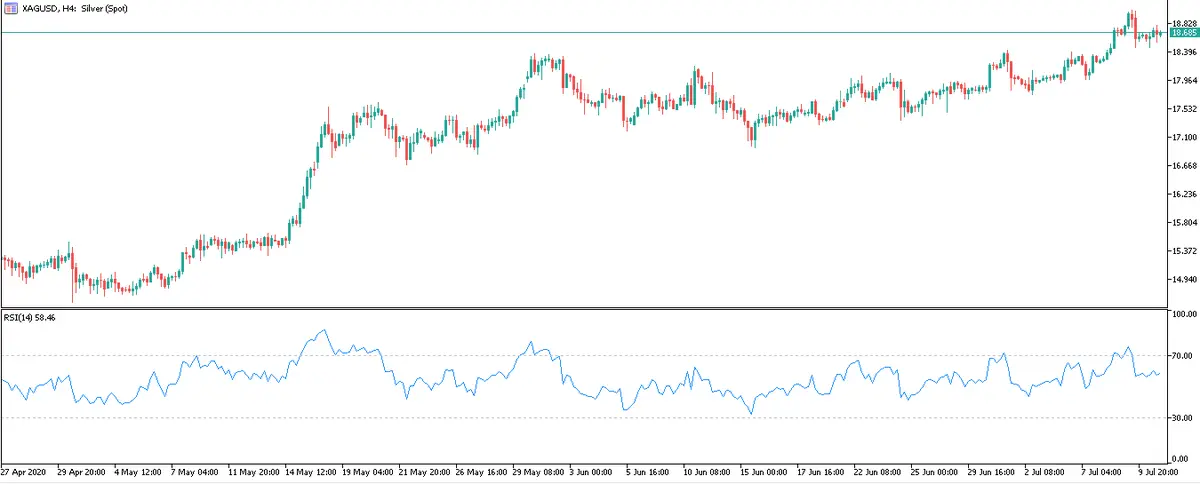Click the highlighted 18.685 current price tag
1200x484 pixels.
(x=1183, y=33)
